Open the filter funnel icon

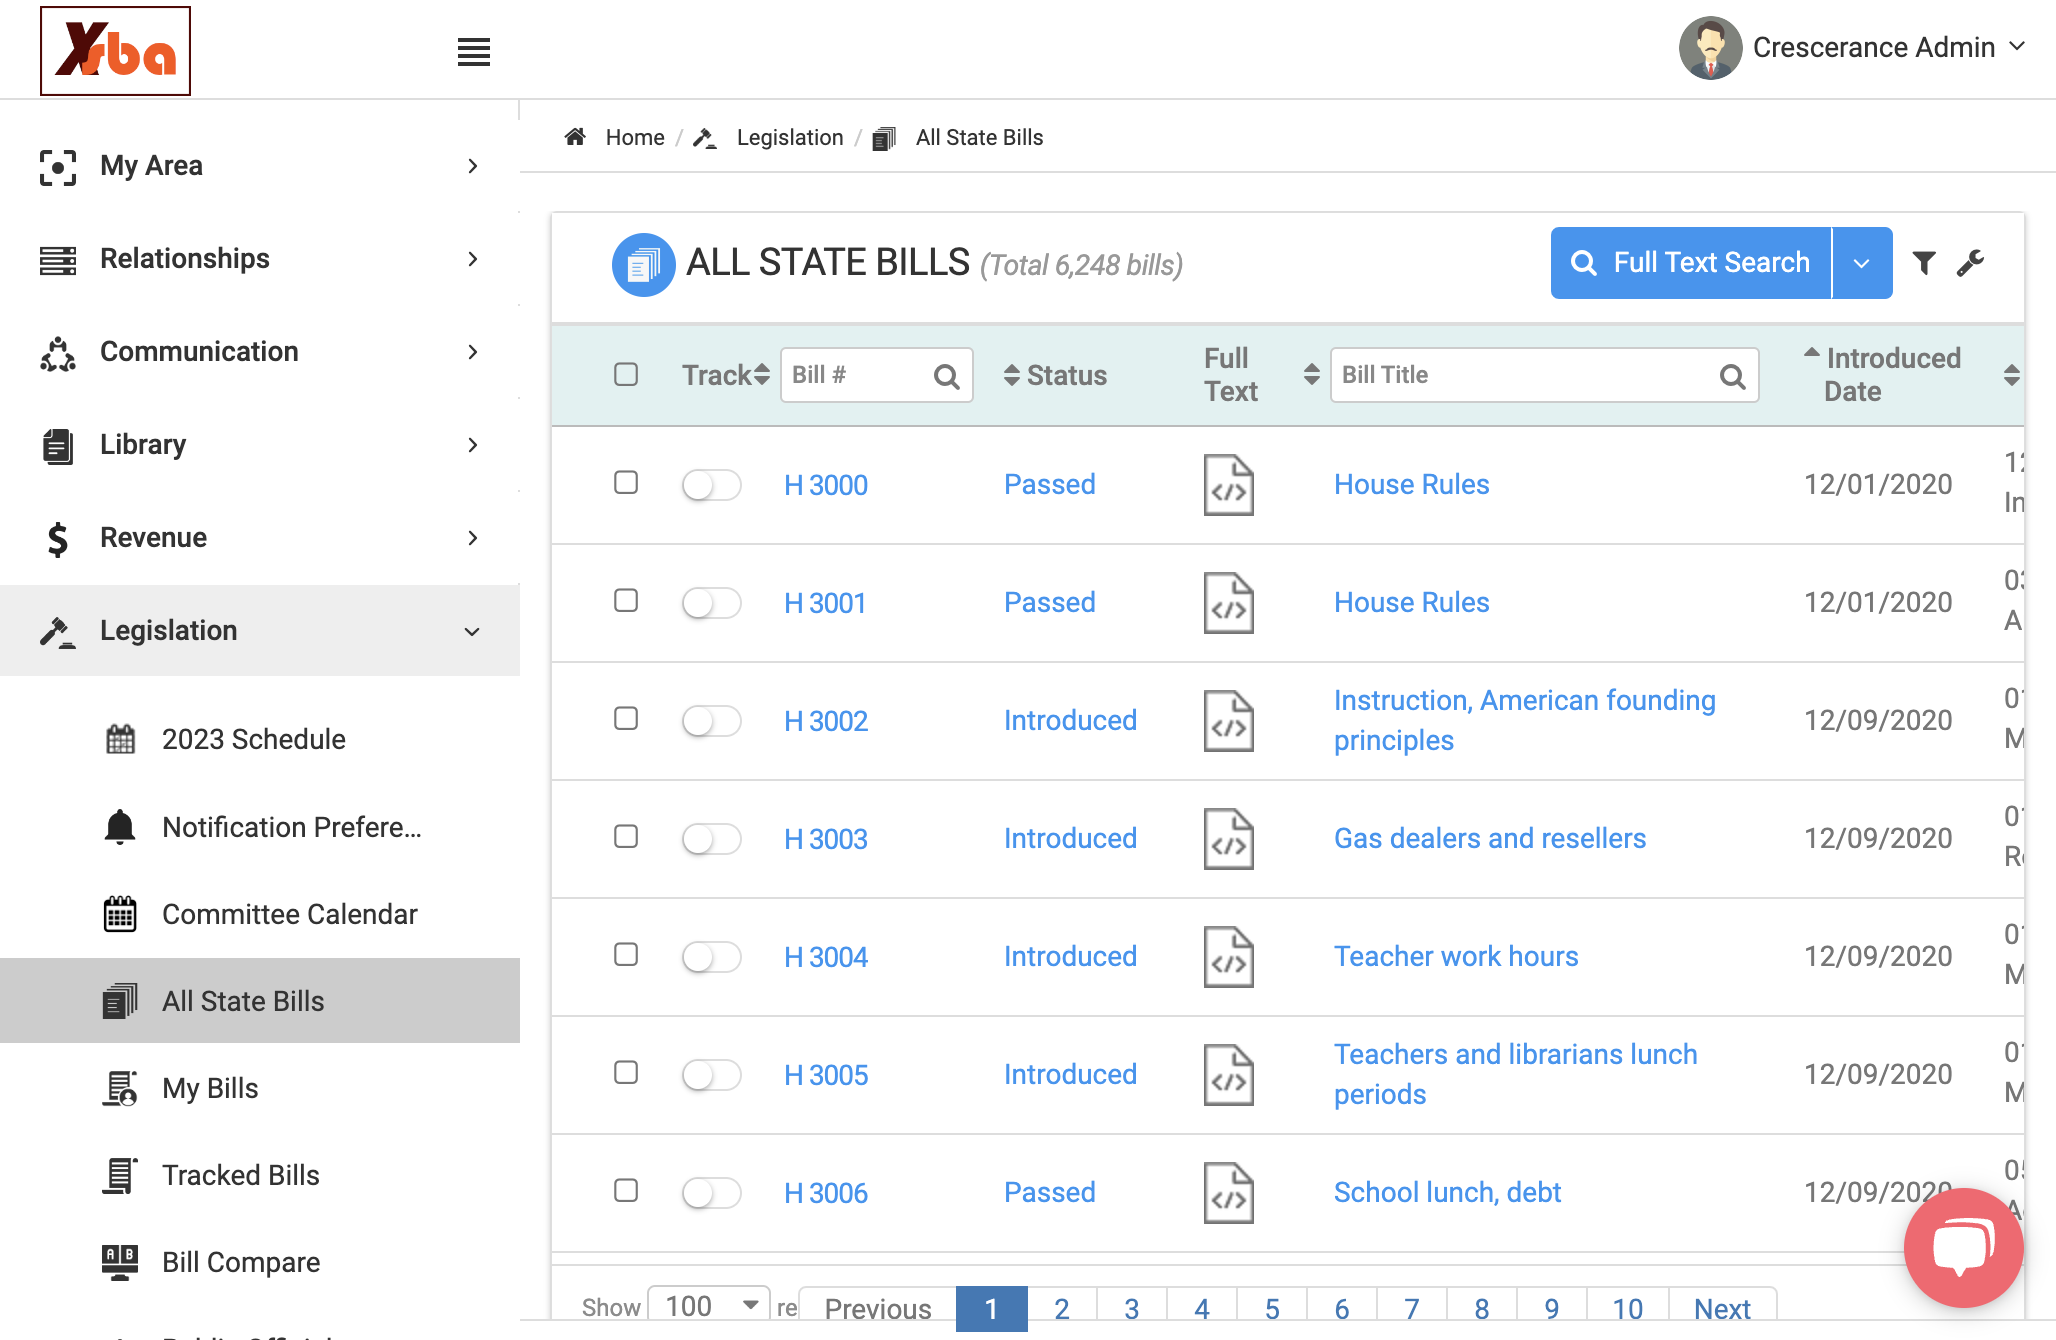[1924, 263]
